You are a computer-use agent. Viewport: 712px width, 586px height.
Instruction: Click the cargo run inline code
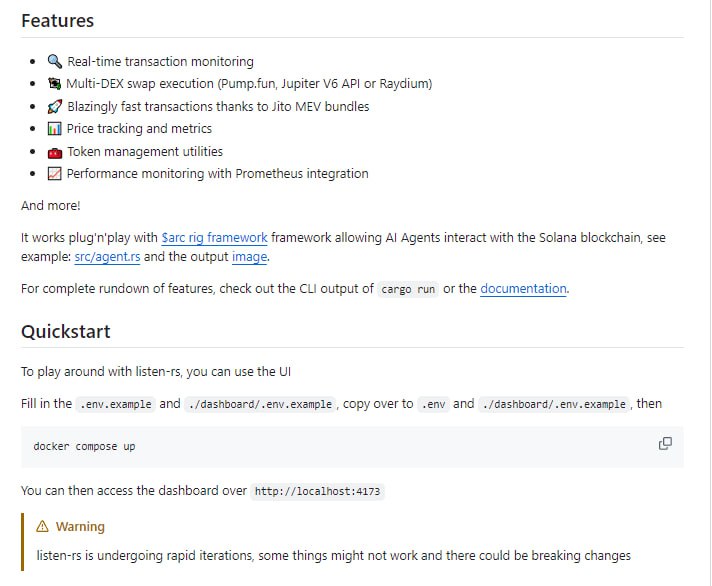pyautogui.click(x=407, y=290)
